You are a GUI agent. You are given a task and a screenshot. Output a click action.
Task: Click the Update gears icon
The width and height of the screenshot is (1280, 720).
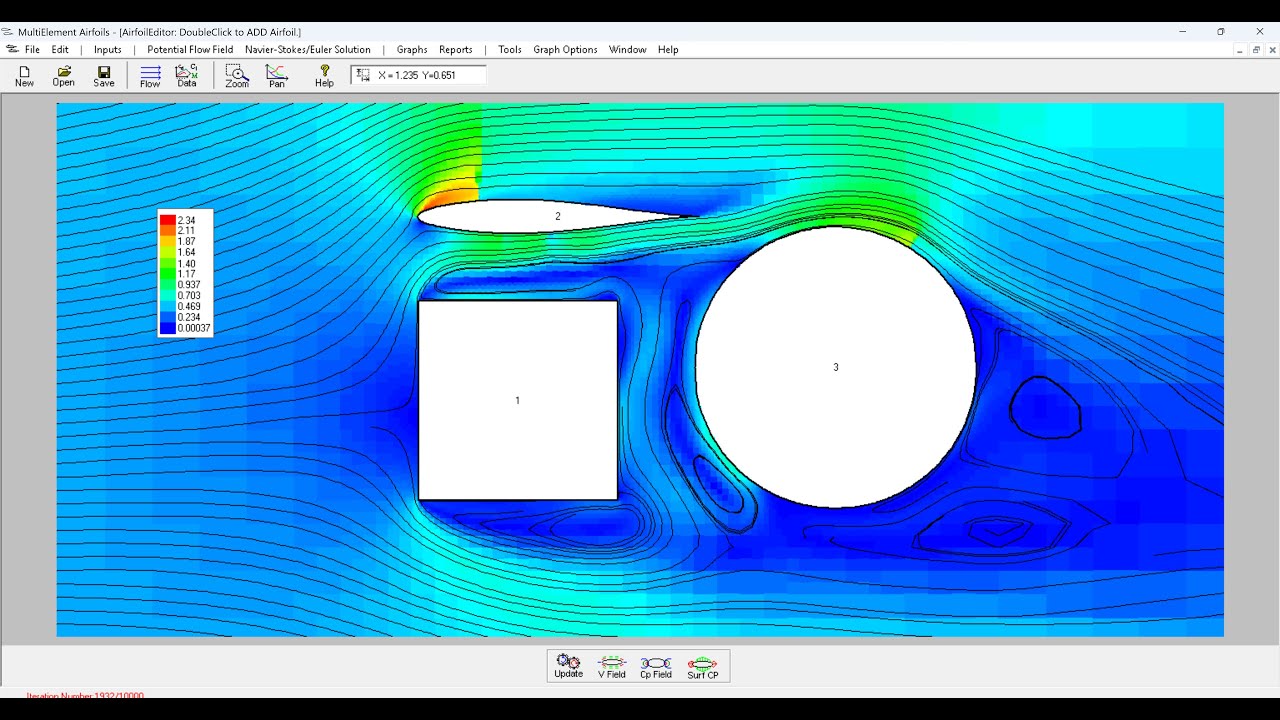(568, 666)
